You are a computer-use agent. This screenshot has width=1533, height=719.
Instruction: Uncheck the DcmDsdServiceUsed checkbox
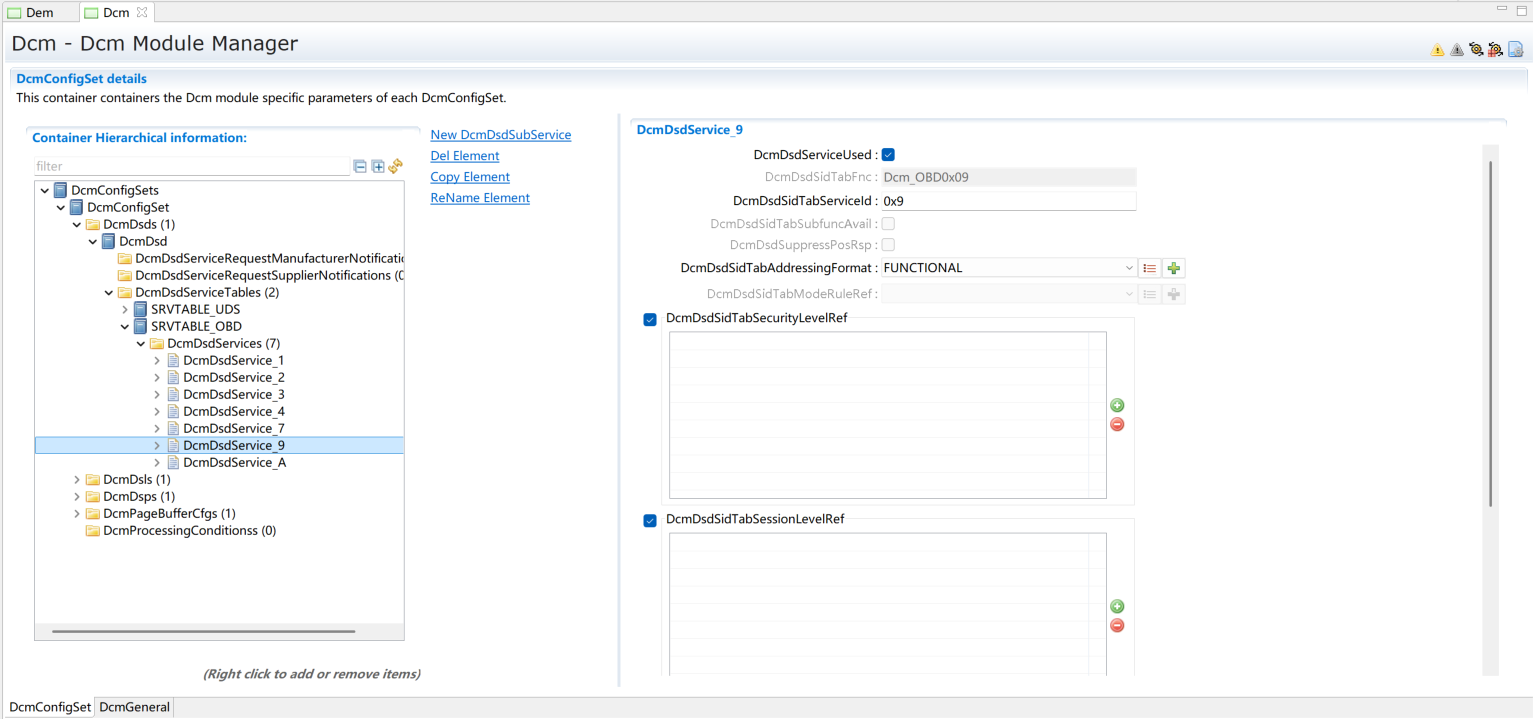coord(888,155)
